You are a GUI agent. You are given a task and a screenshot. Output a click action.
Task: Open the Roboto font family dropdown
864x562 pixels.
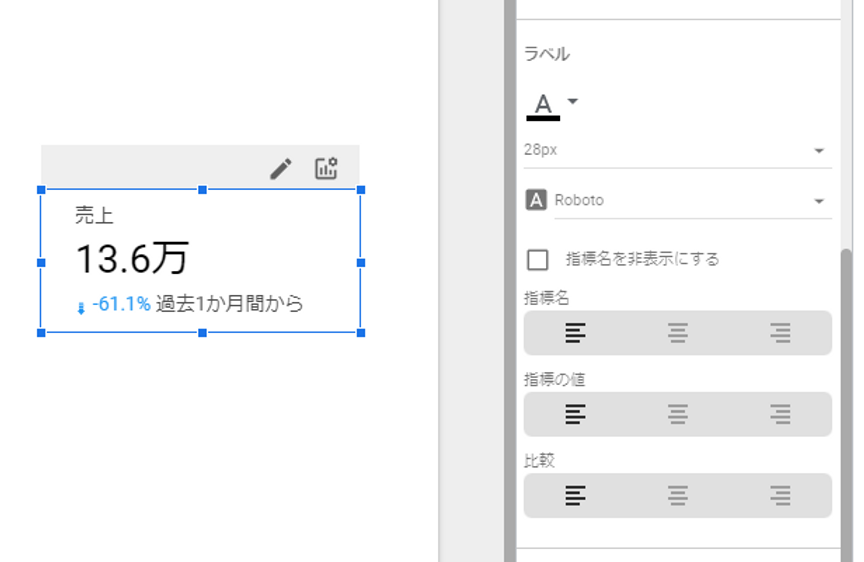693,201
